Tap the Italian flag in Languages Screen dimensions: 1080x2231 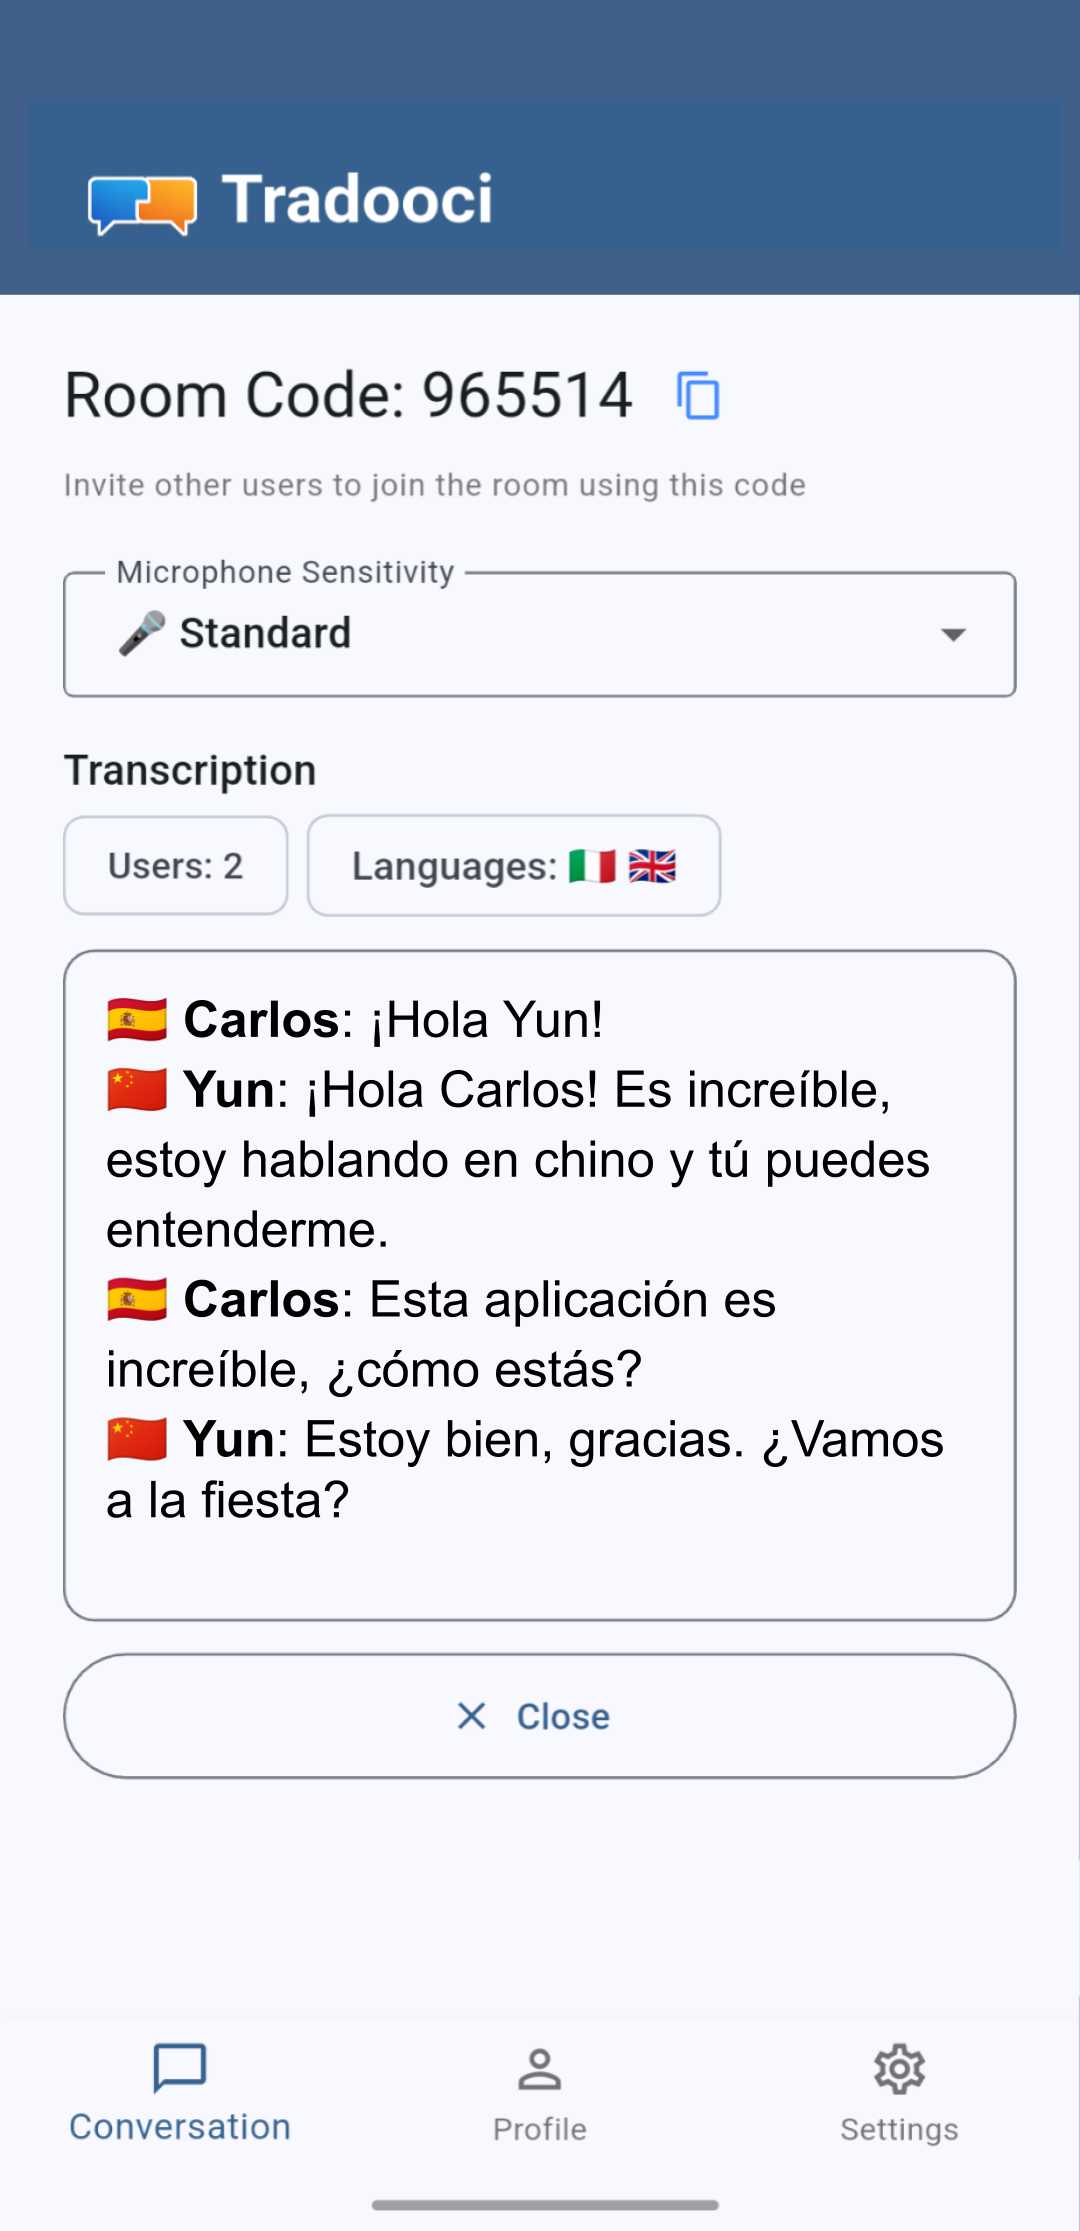pos(592,866)
